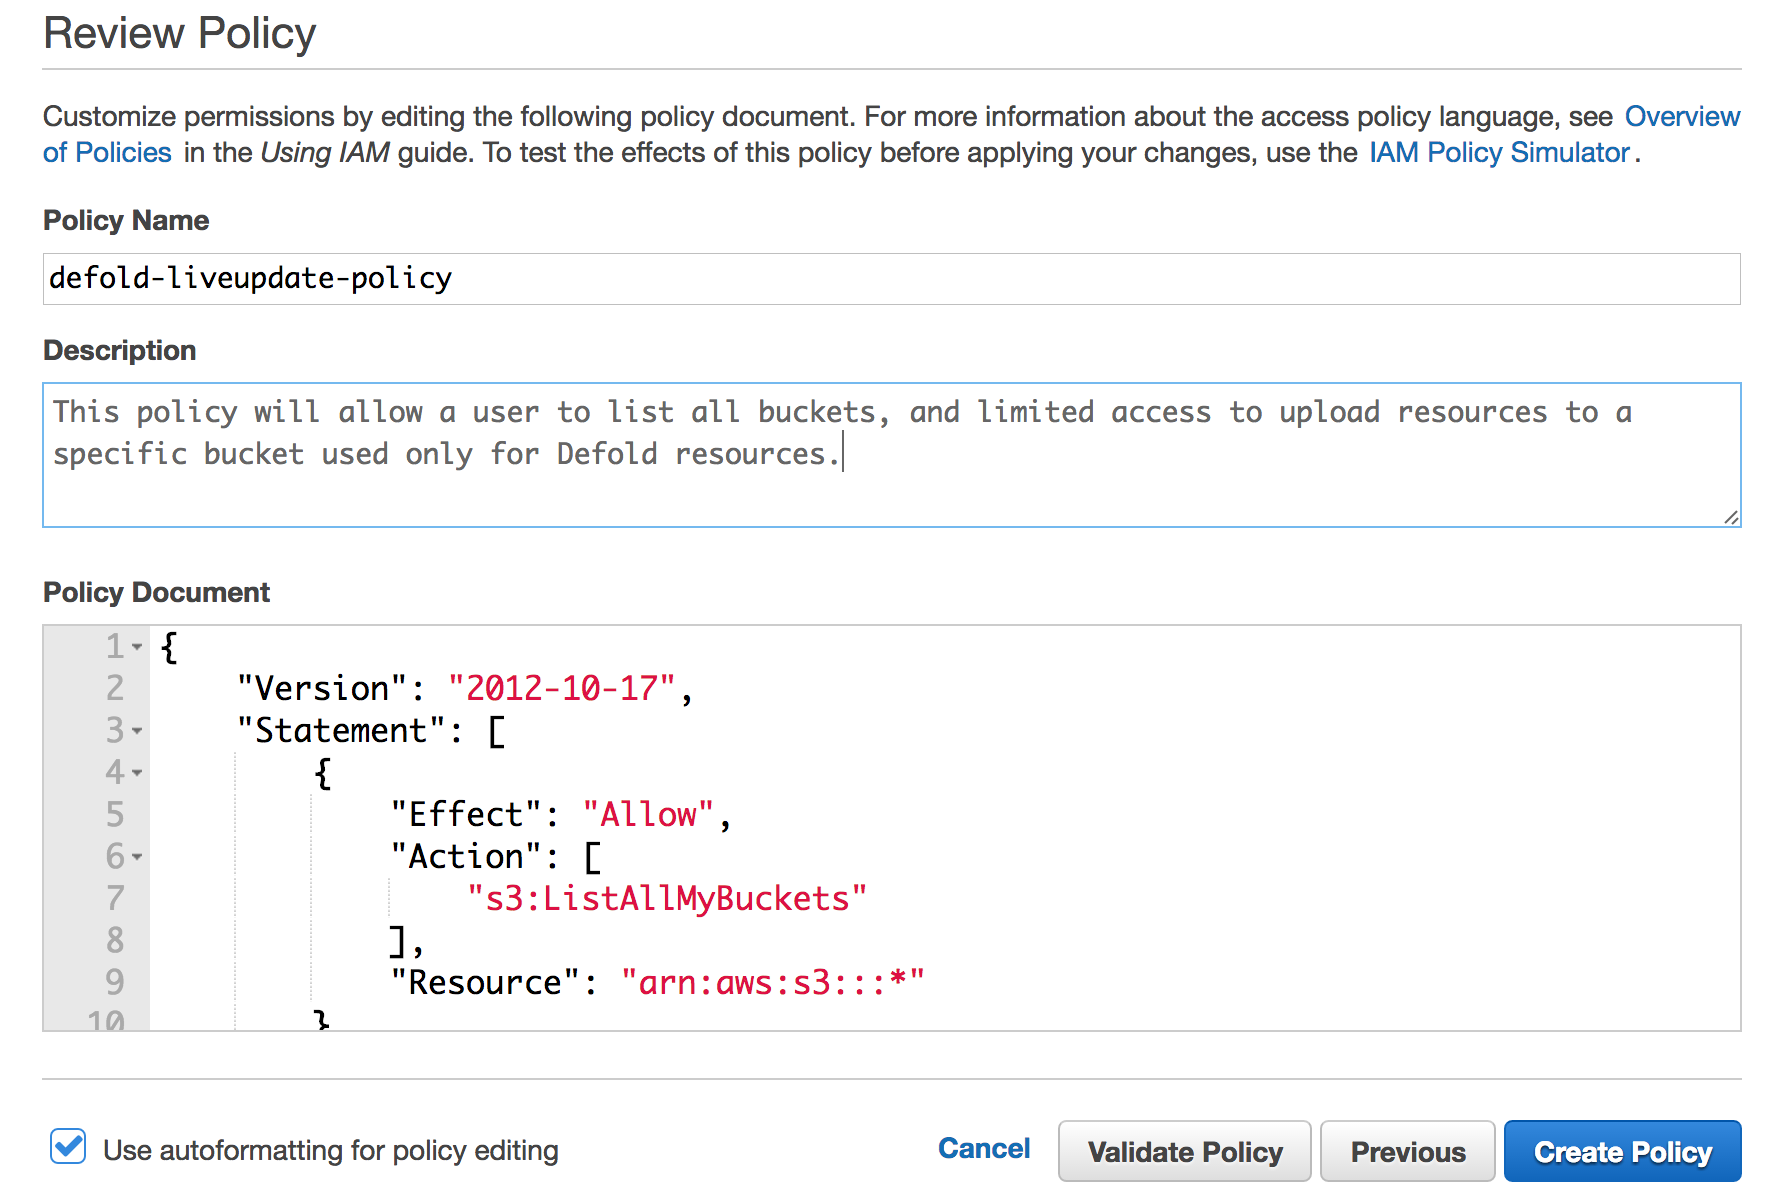Click the Allow effect value
1772x1202 pixels.
point(648,814)
